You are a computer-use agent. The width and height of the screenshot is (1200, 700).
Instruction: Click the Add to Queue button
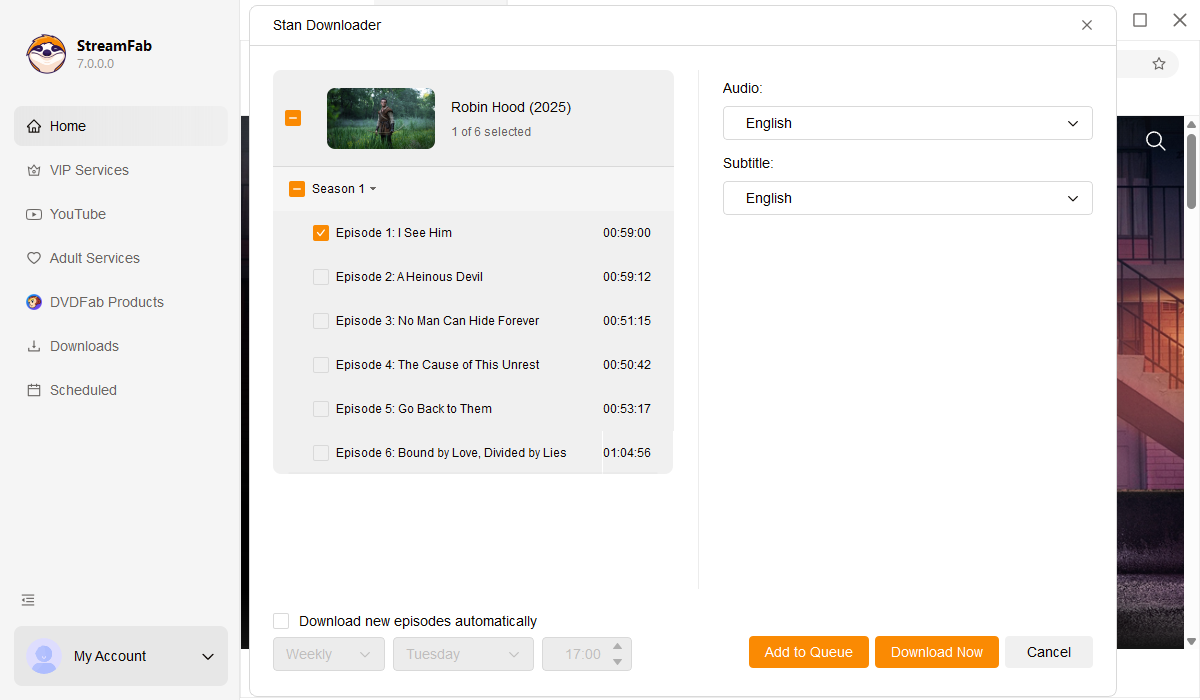808,652
